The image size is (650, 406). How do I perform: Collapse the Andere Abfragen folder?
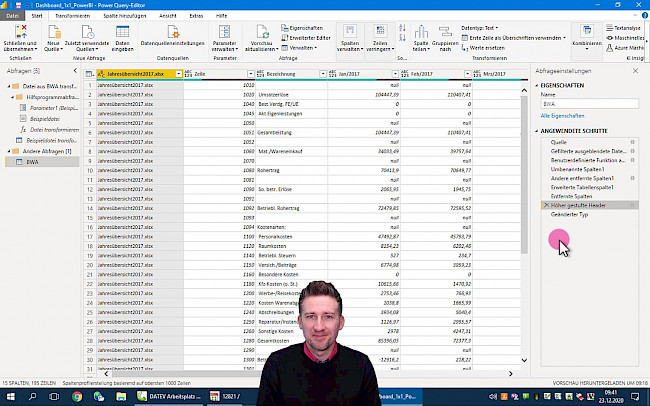click(7, 150)
